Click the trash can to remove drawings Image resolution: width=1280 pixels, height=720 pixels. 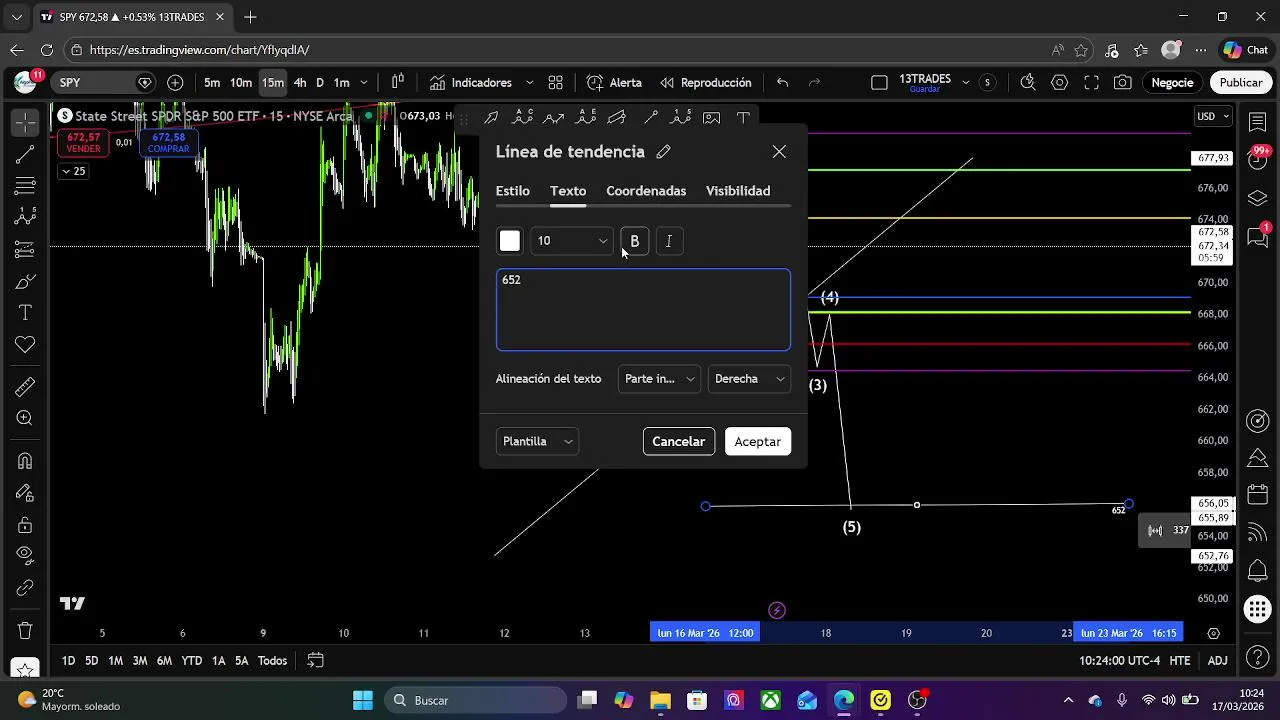pyautogui.click(x=25, y=631)
